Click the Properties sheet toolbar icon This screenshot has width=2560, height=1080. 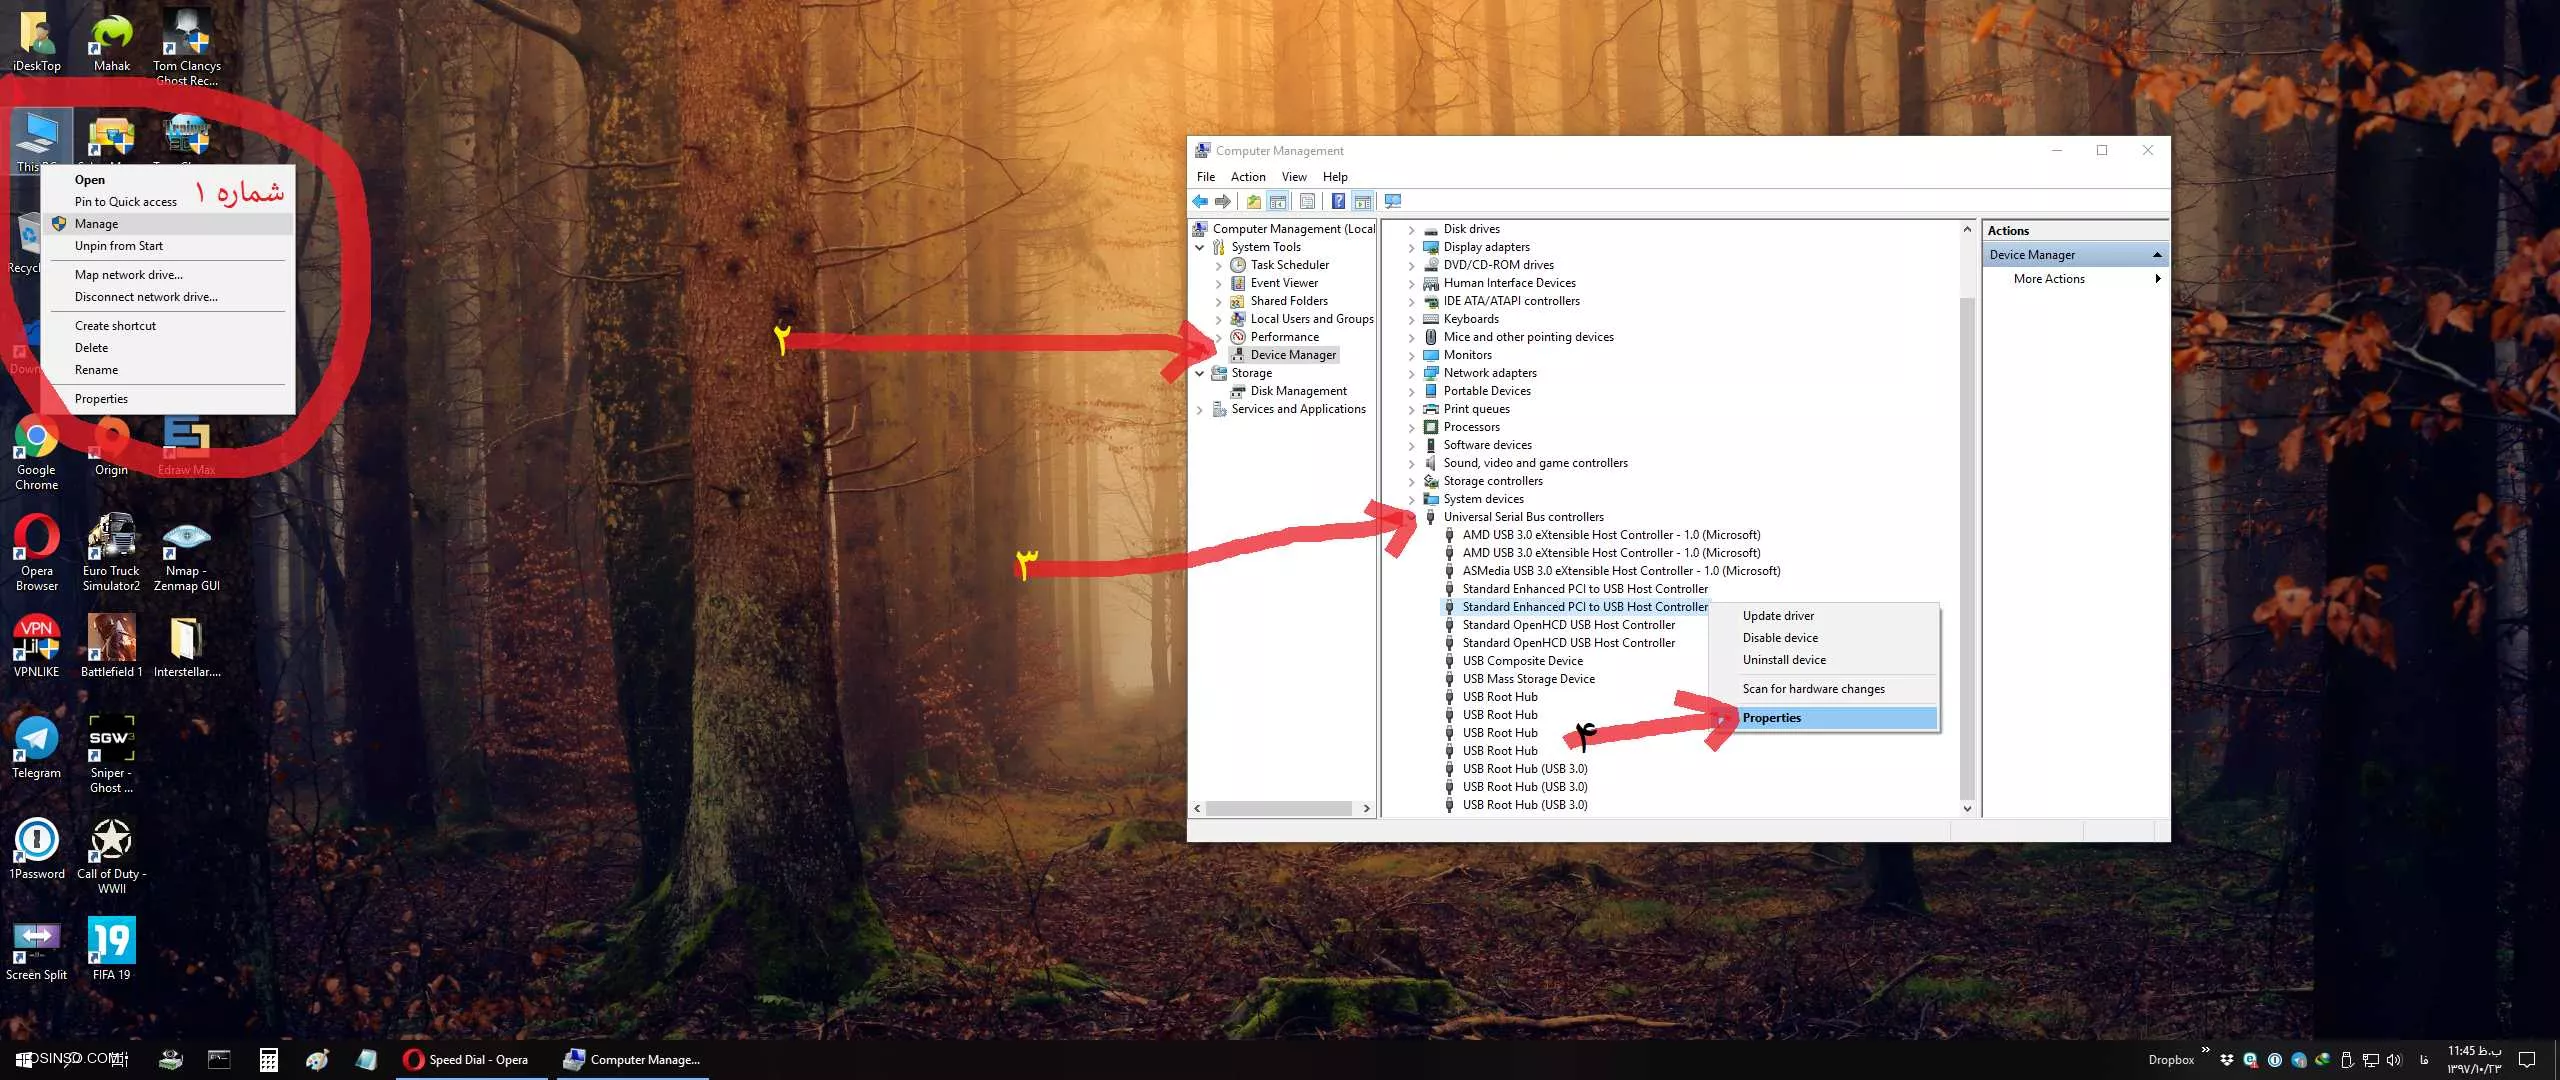(1307, 202)
